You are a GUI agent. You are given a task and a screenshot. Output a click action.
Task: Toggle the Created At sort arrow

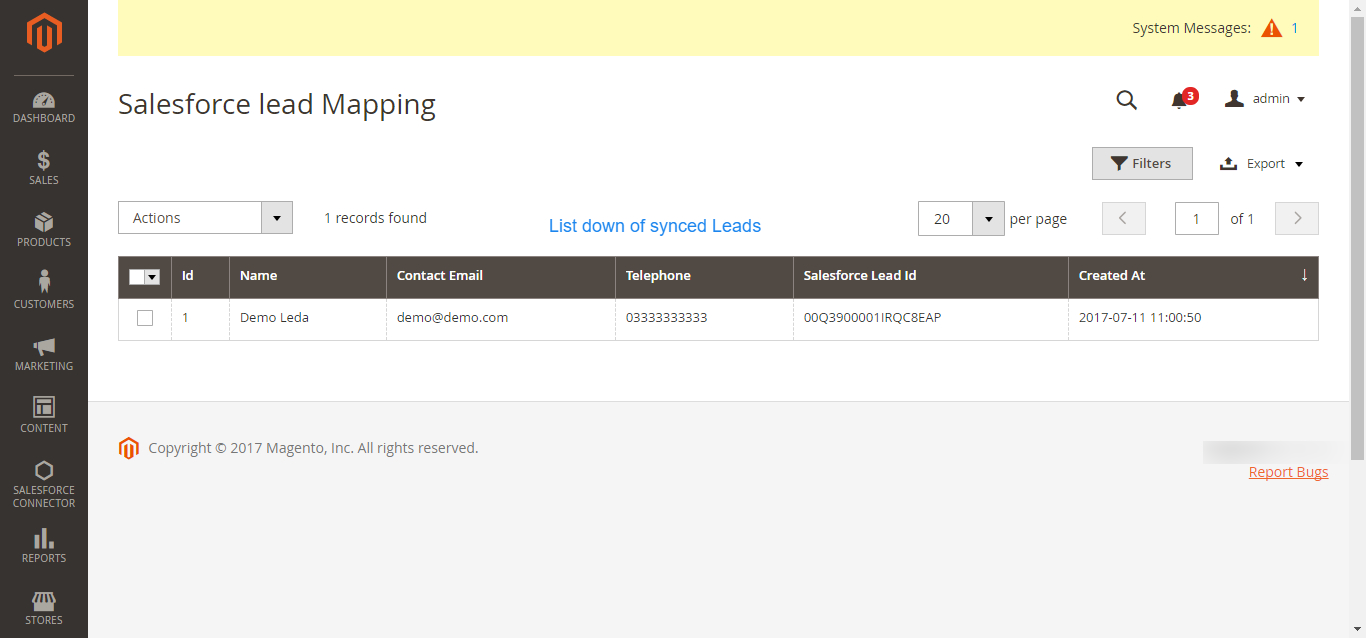pos(1304,274)
